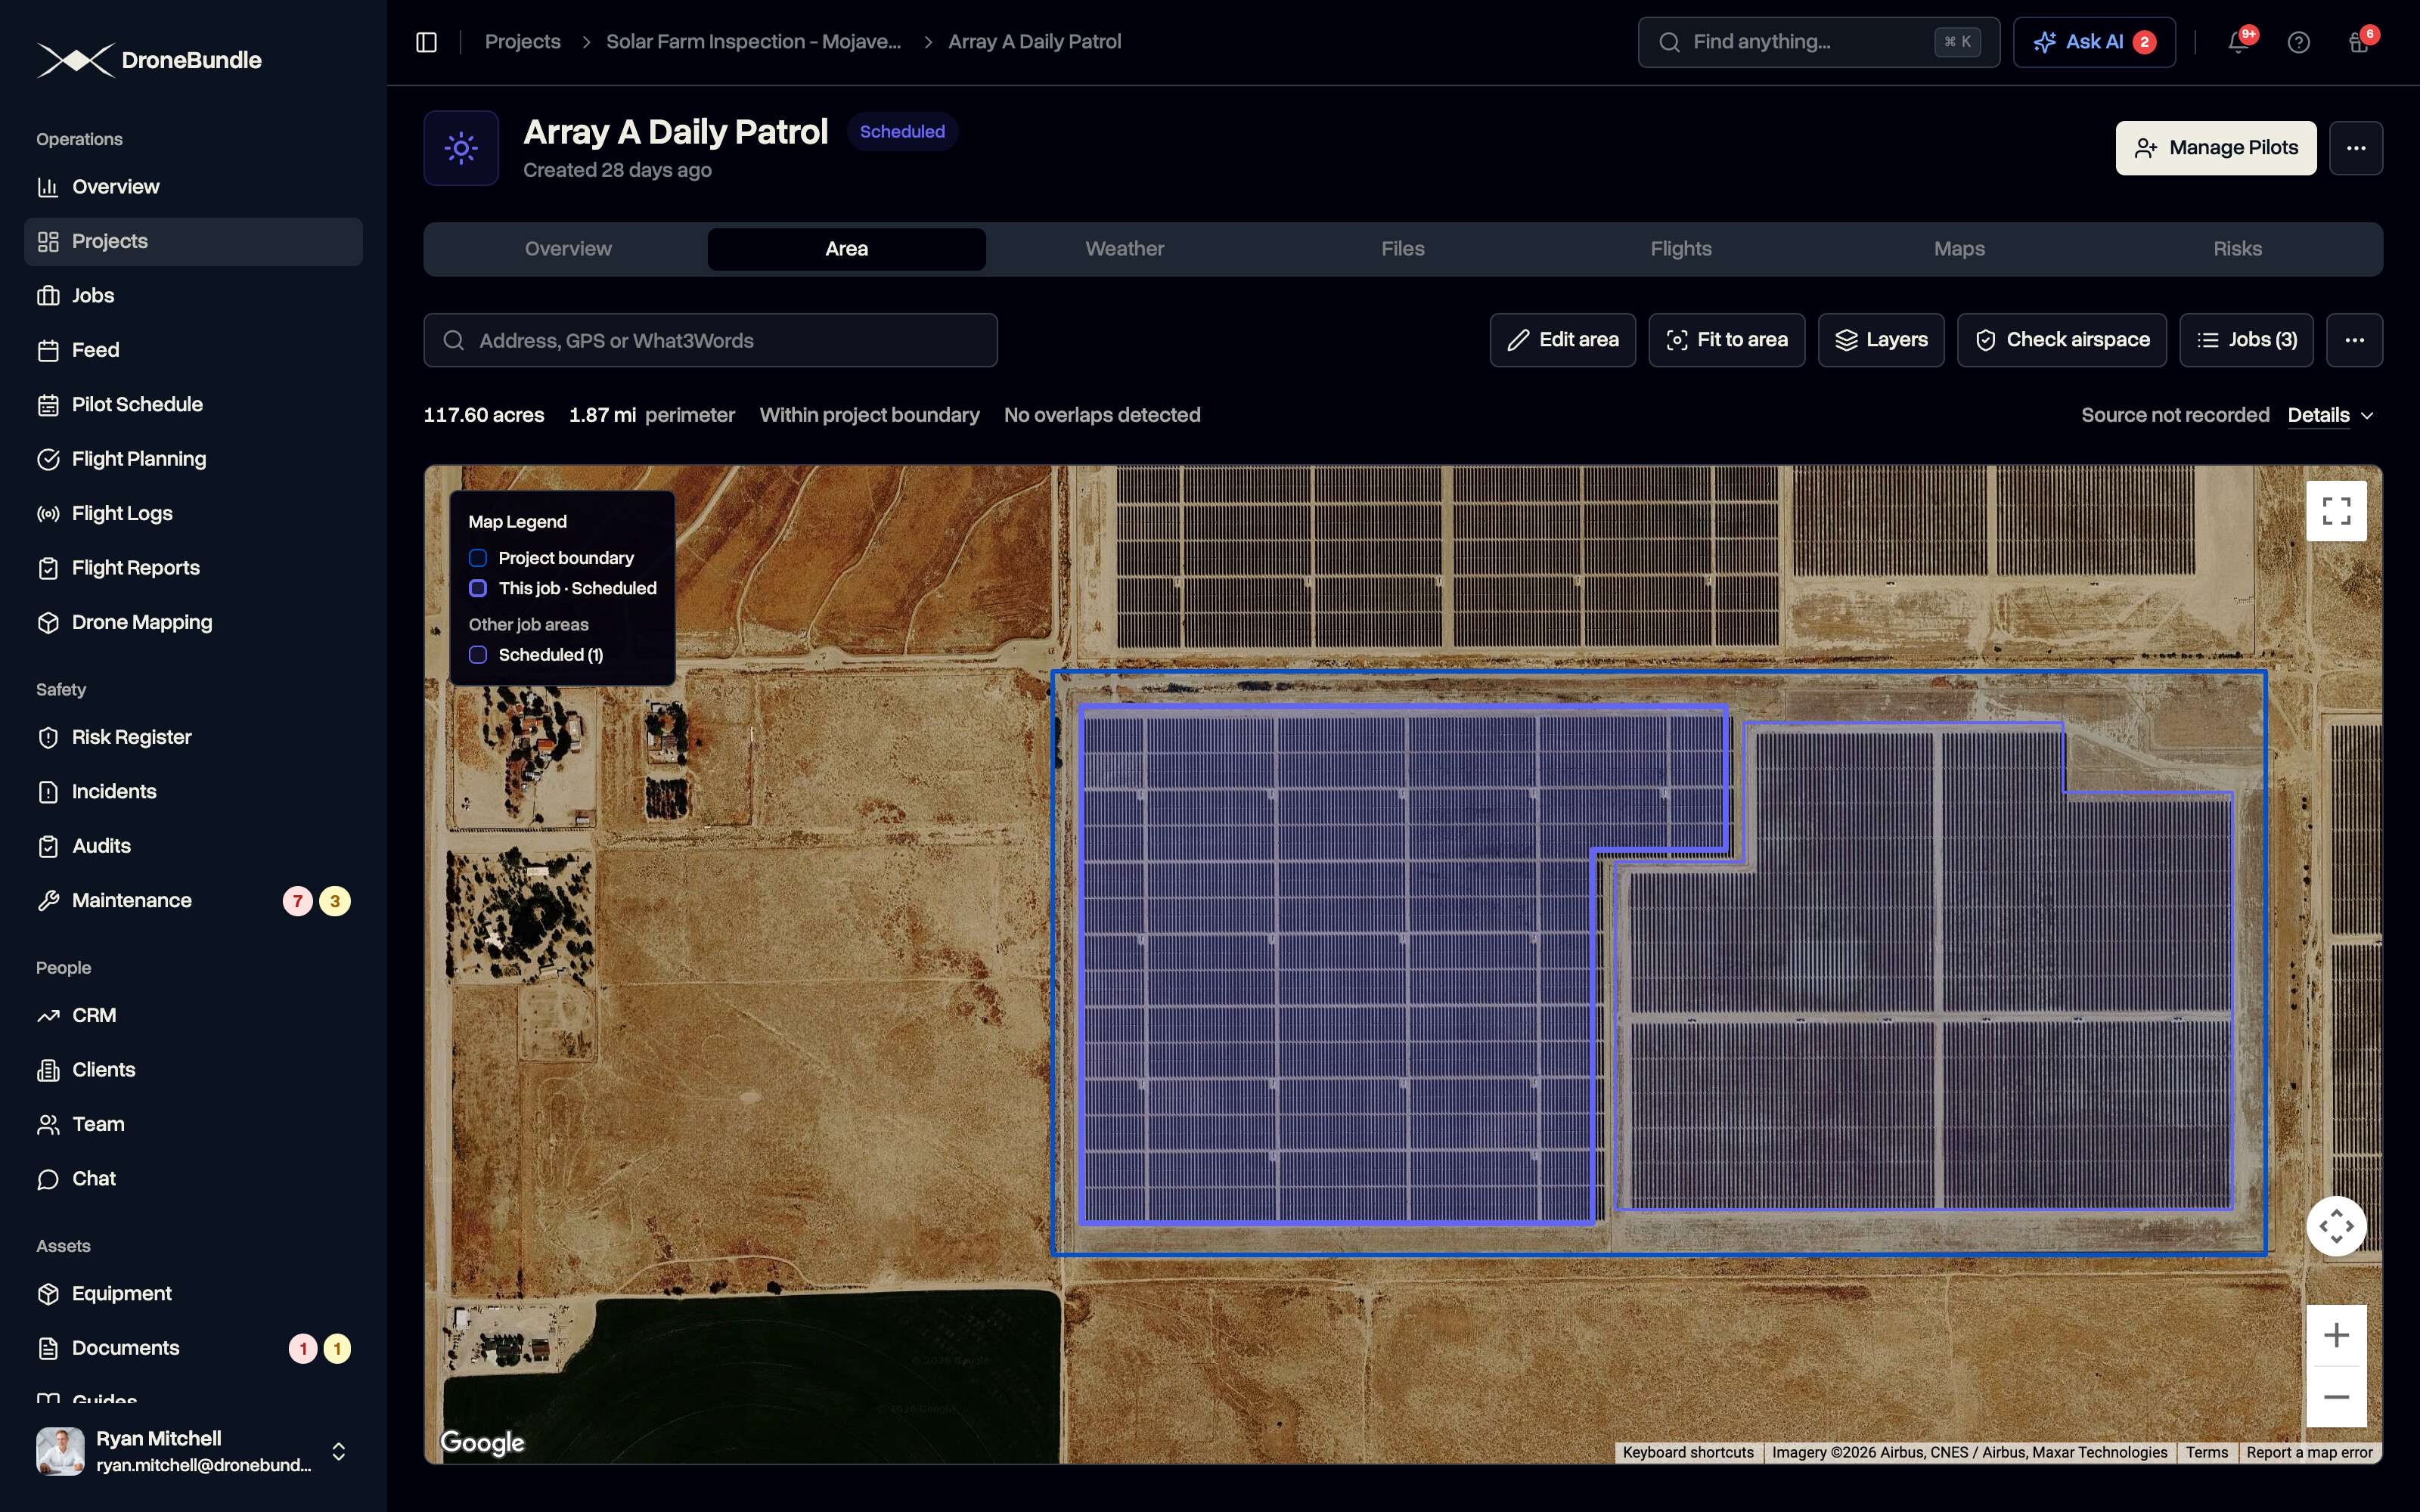Open the help question mark icon

(x=2298, y=42)
